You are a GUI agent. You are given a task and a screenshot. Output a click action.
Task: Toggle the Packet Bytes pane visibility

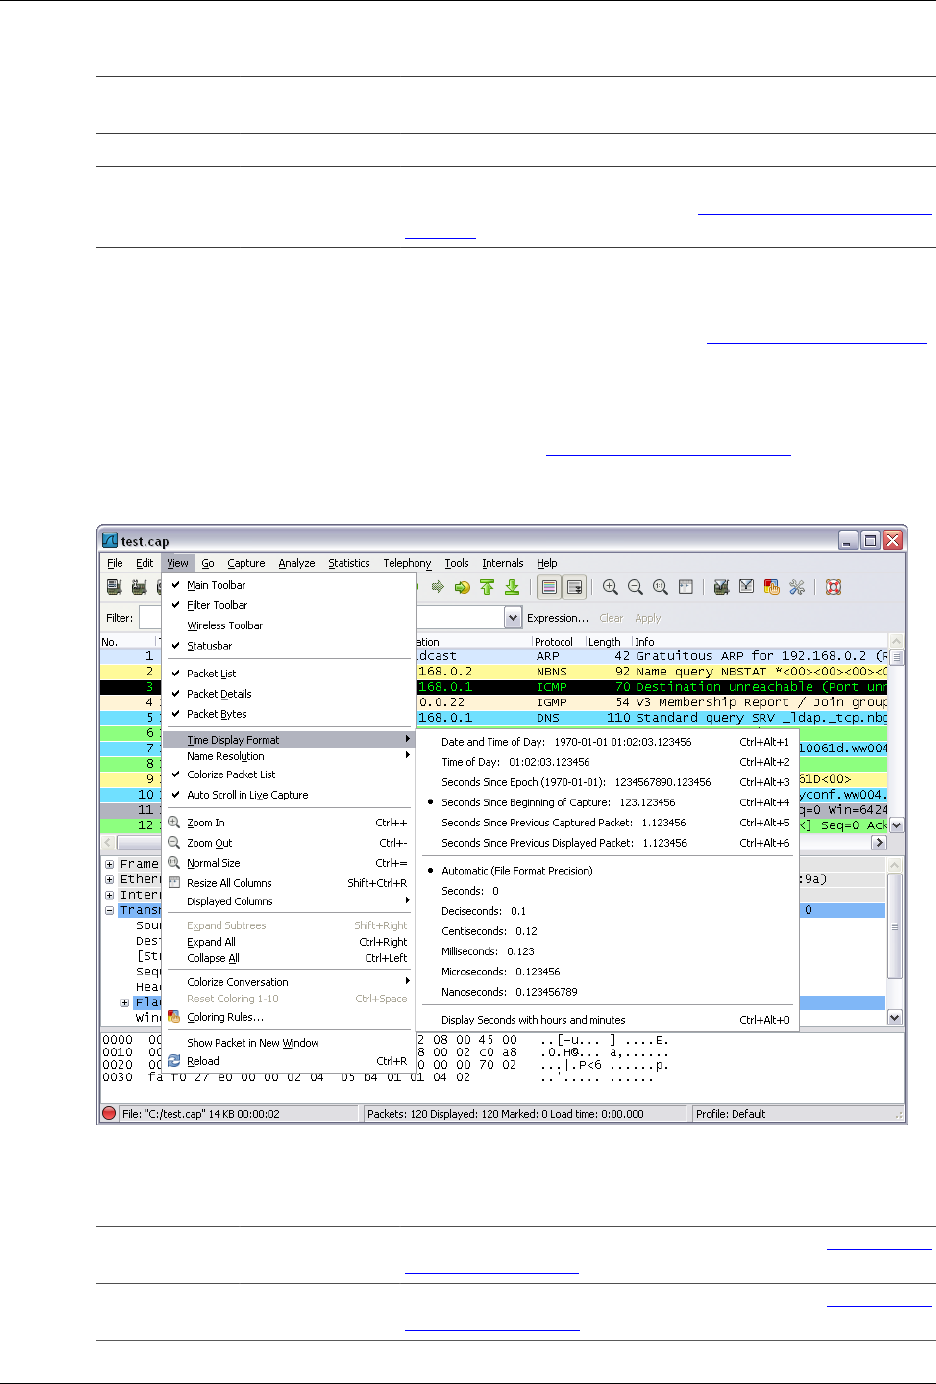click(288, 714)
